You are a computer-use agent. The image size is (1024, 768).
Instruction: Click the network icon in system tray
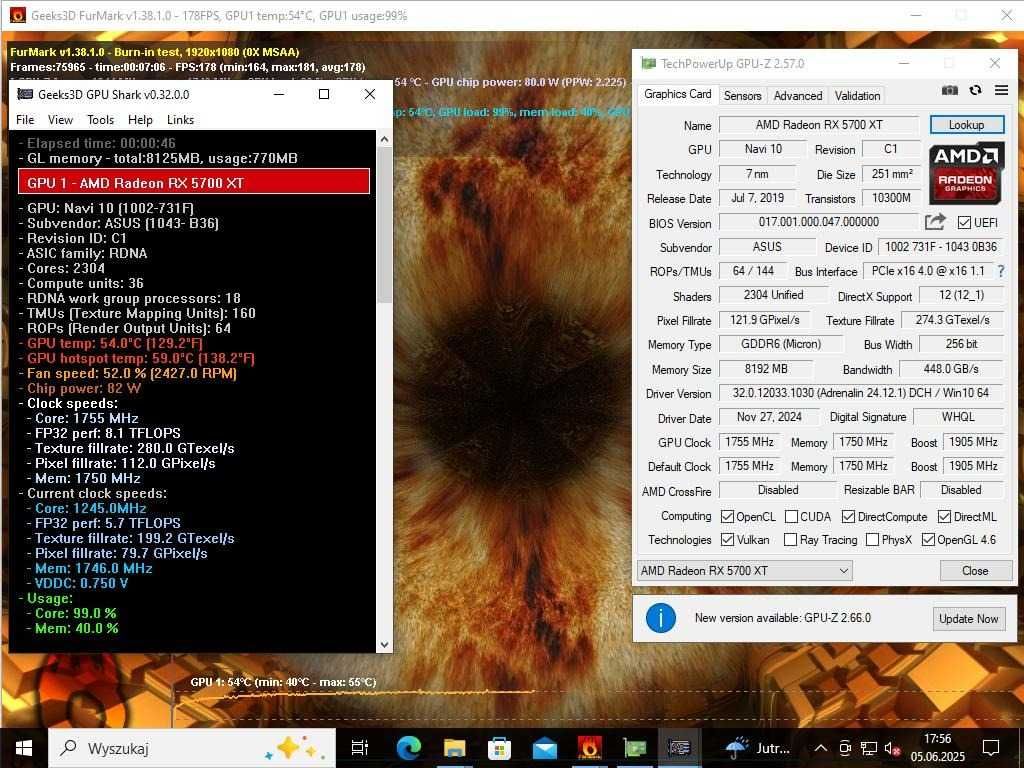[x=869, y=748]
